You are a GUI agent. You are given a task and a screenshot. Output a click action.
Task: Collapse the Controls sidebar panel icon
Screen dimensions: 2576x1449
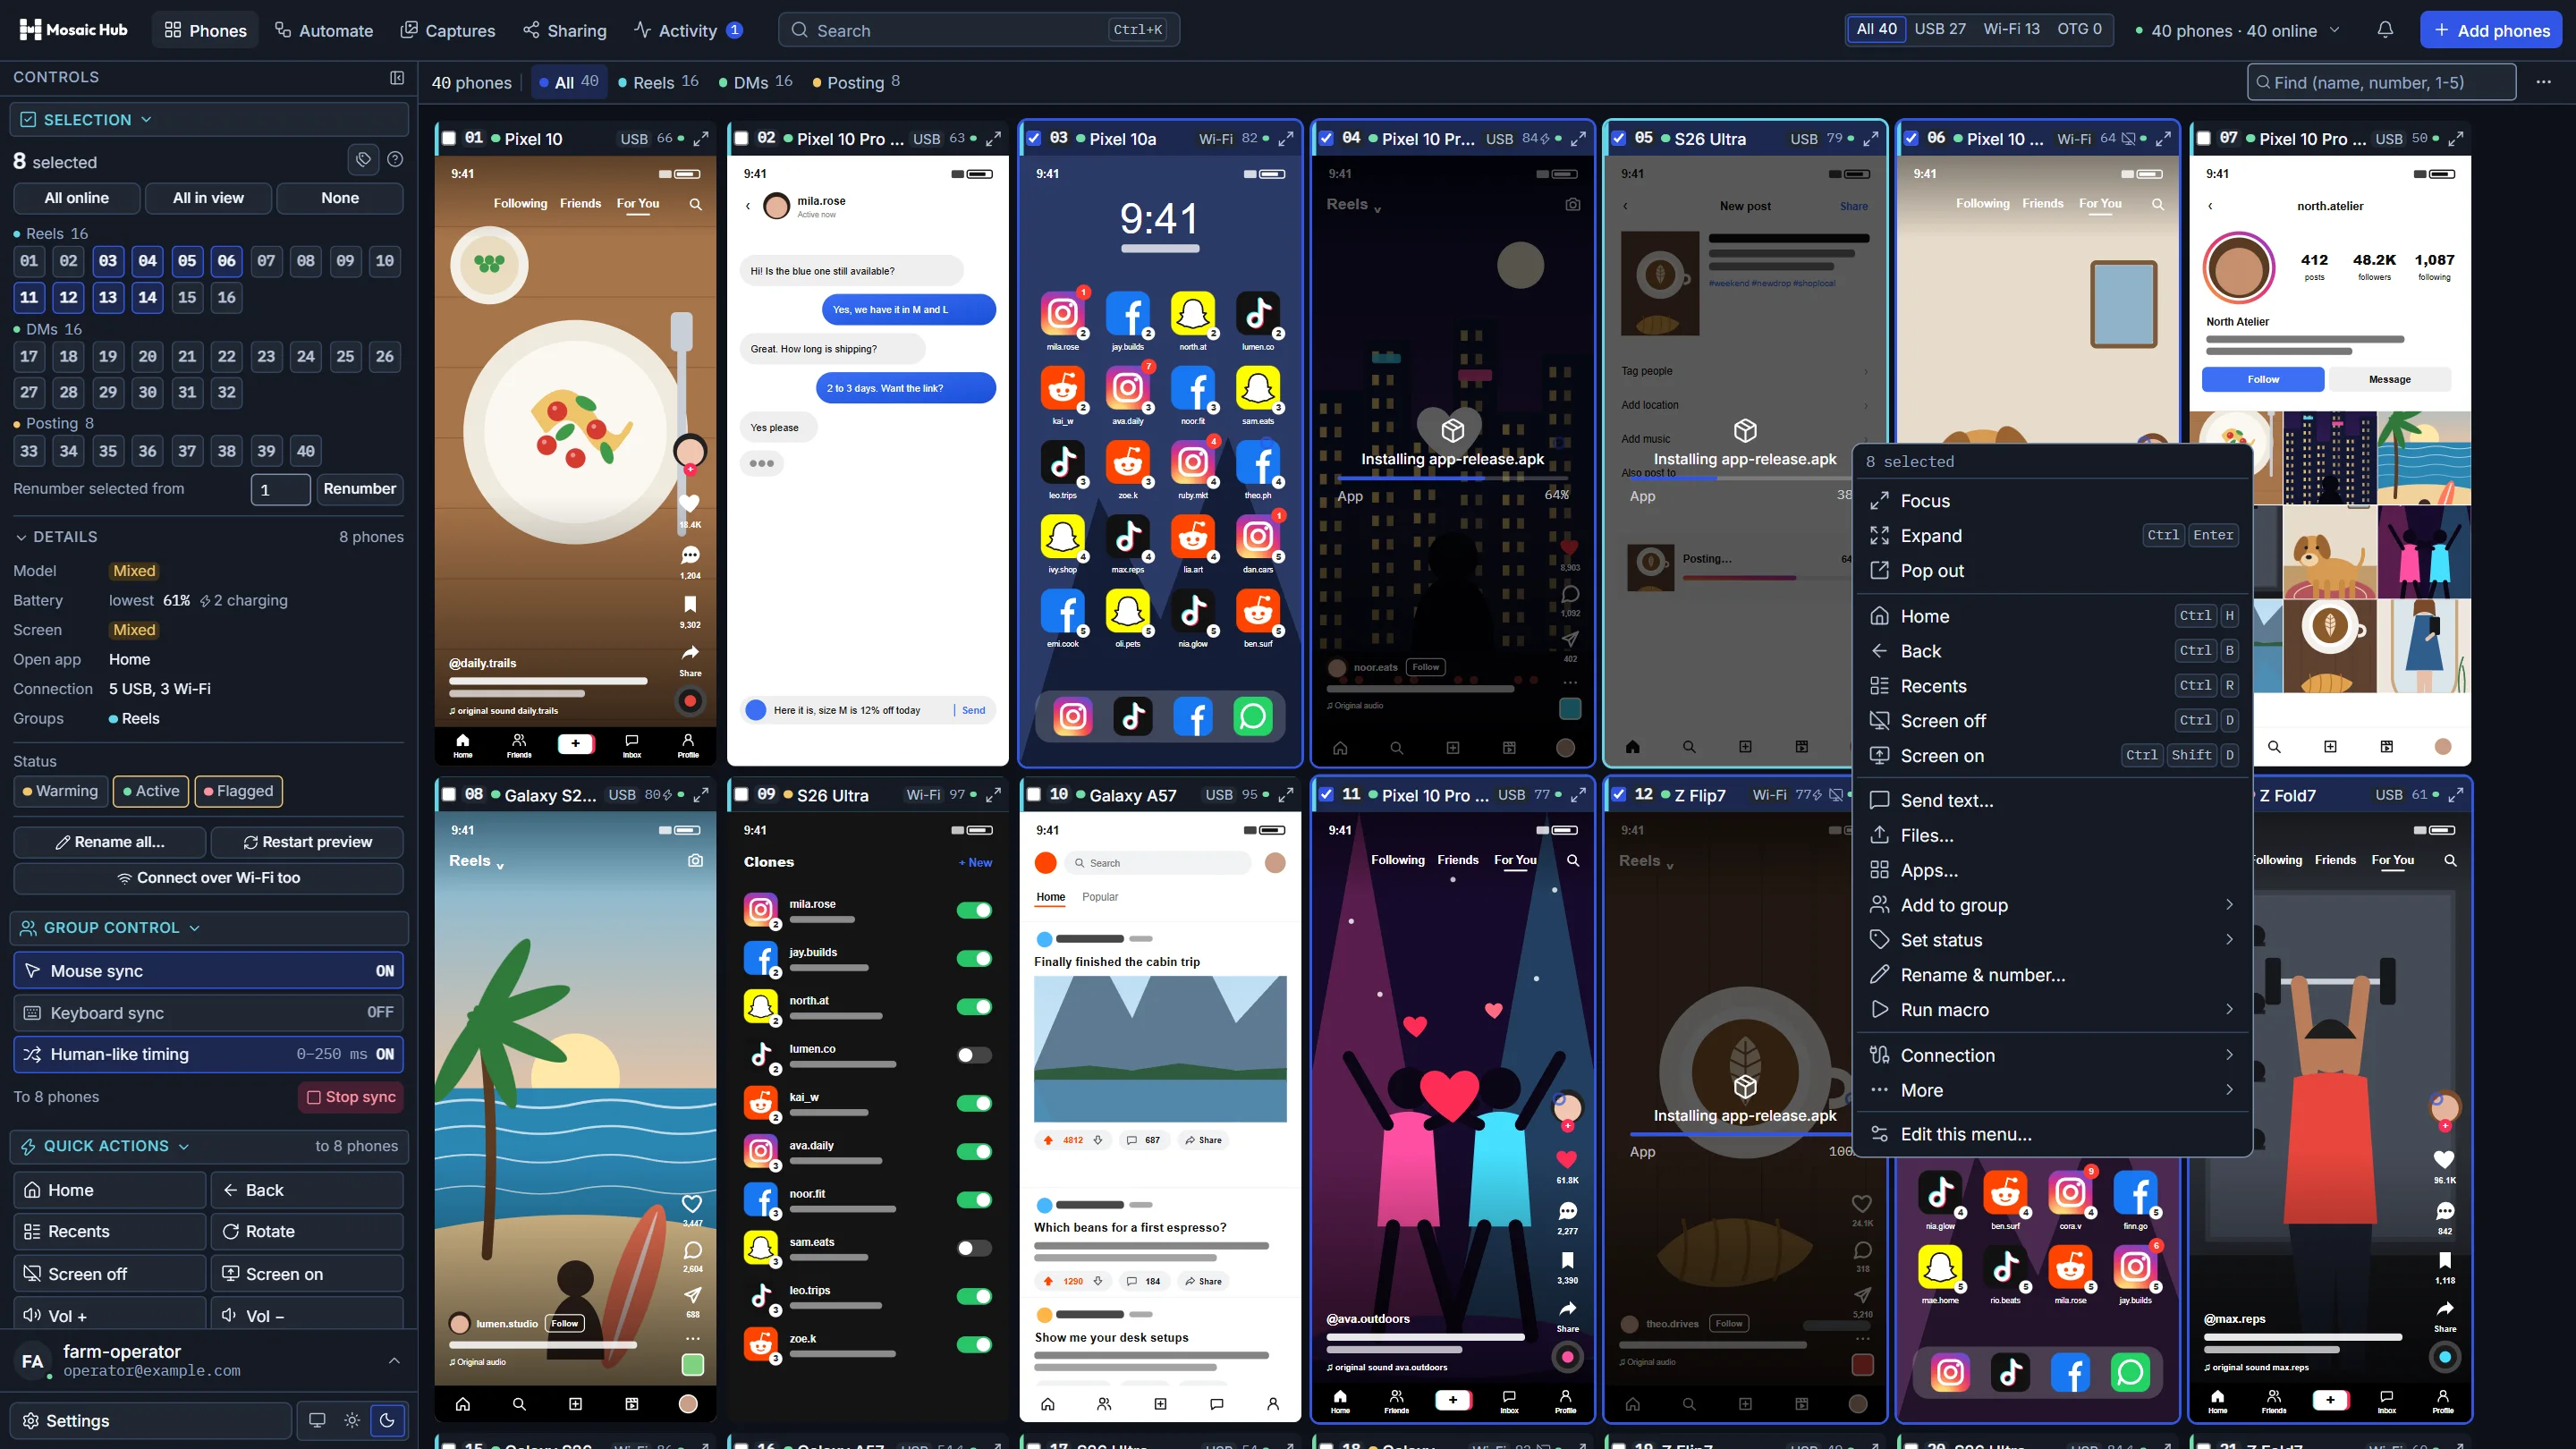point(397,77)
